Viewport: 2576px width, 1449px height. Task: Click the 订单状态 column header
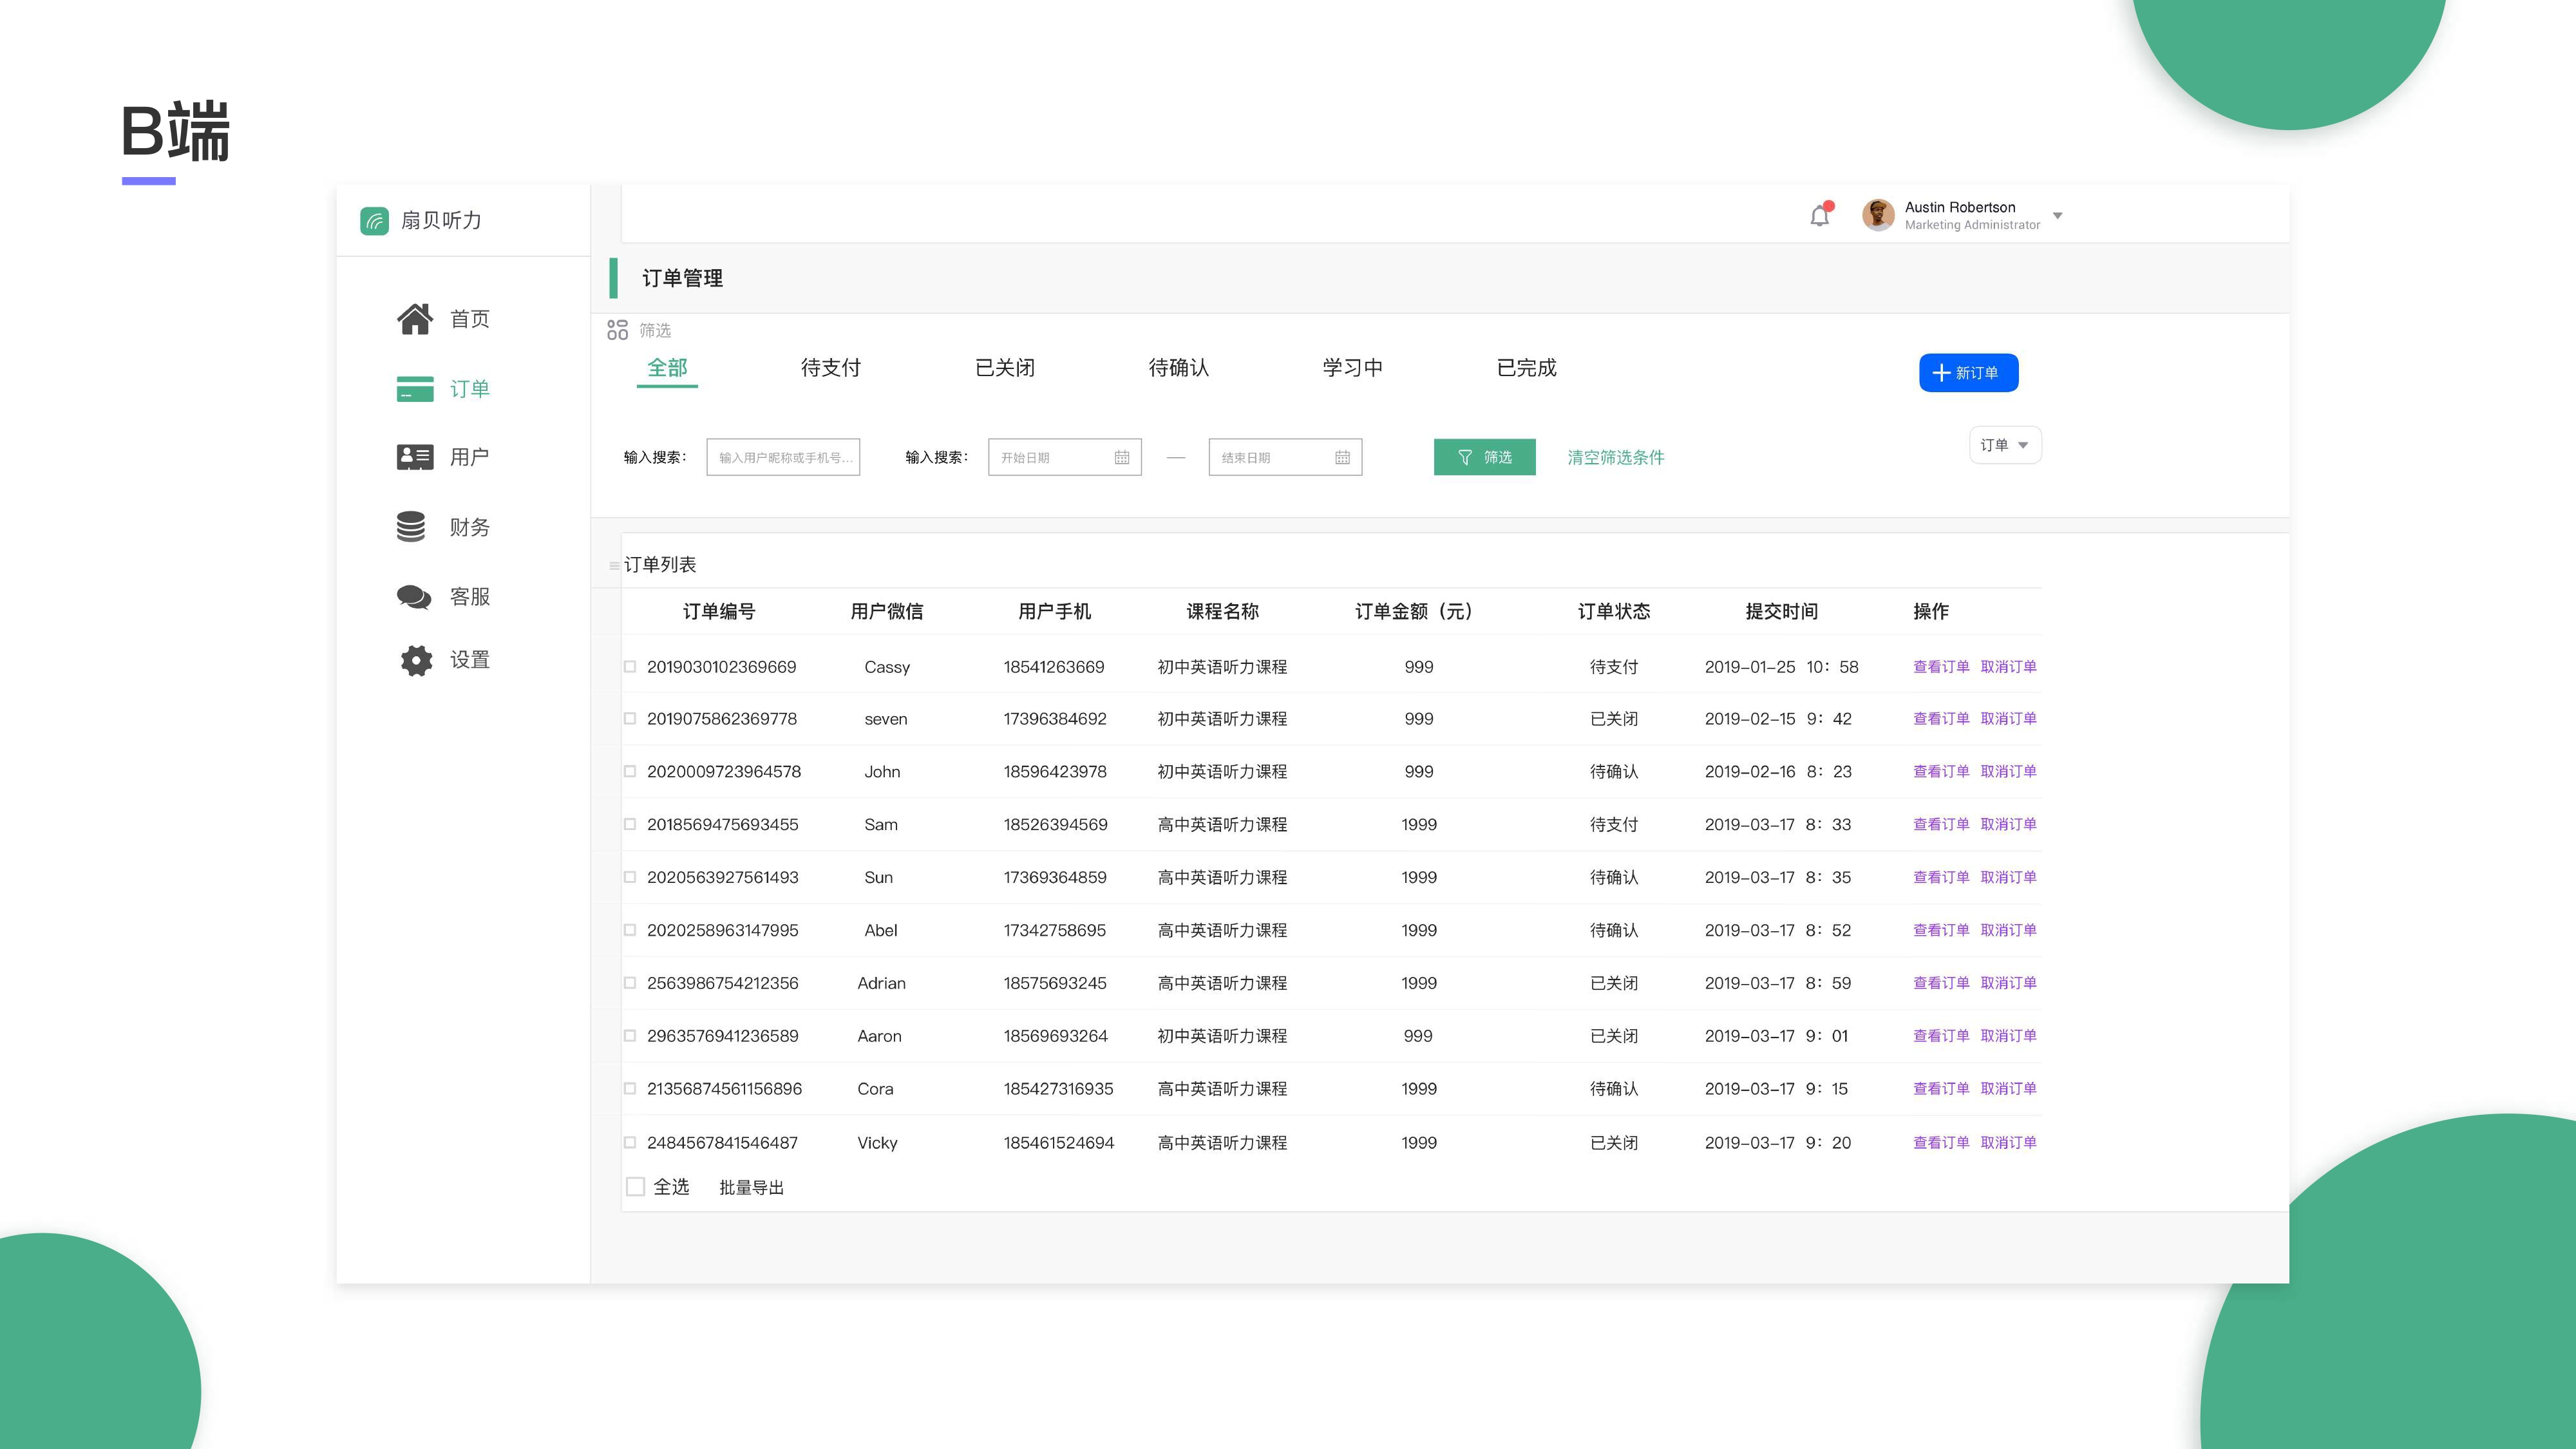click(x=1614, y=612)
